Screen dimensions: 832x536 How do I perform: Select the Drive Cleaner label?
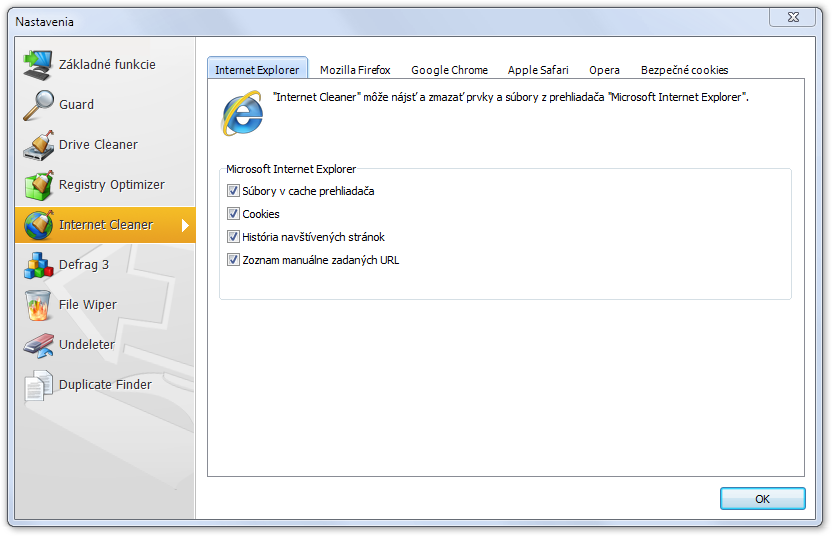pyautogui.click(x=98, y=145)
